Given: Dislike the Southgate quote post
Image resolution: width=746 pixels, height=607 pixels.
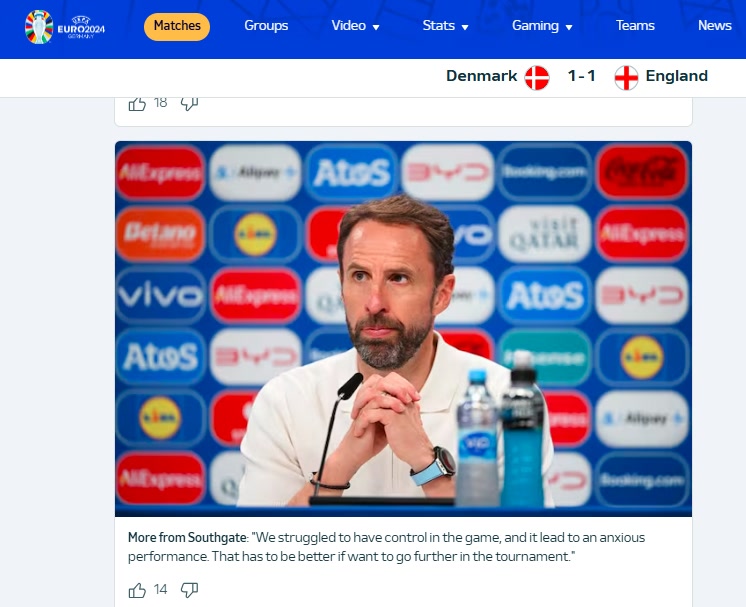Looking at the screenshot, I should coord(189,590).
